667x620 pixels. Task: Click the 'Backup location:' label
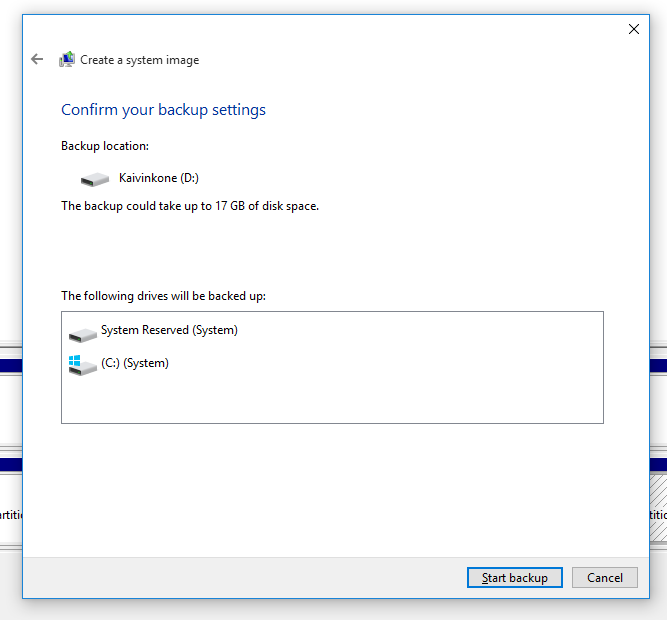pyautogui.click(x=105, y=146)
